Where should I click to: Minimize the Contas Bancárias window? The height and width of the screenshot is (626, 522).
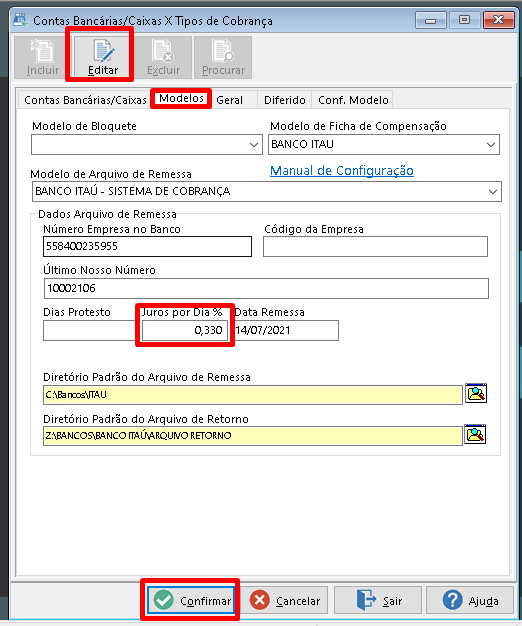(x=430, y=20)
